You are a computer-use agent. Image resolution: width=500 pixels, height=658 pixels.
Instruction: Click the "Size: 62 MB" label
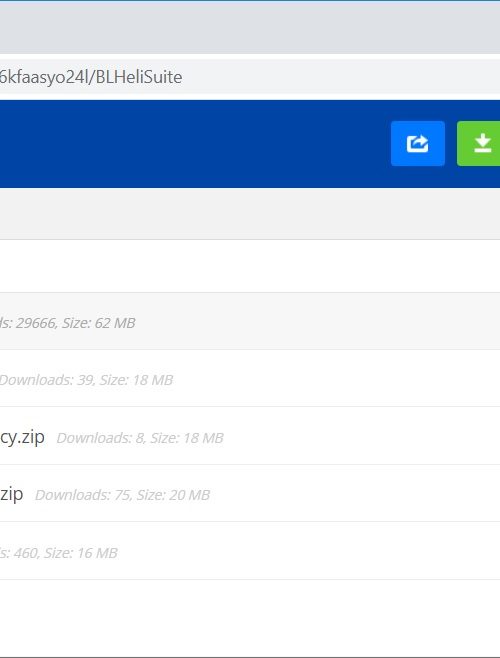(x=99, y=323)
